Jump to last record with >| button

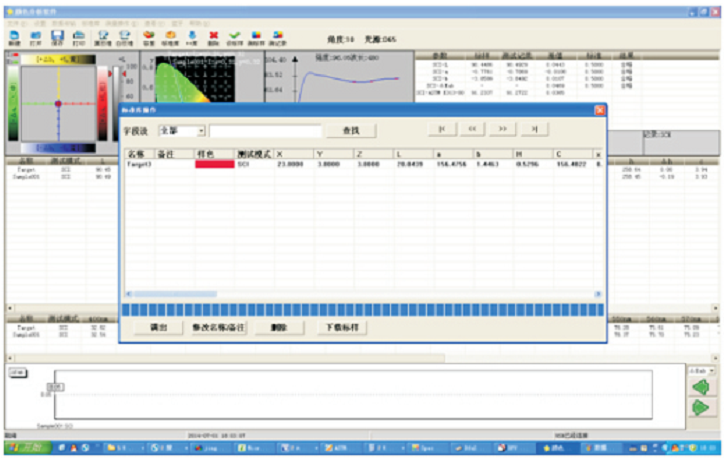click(535, 129)
